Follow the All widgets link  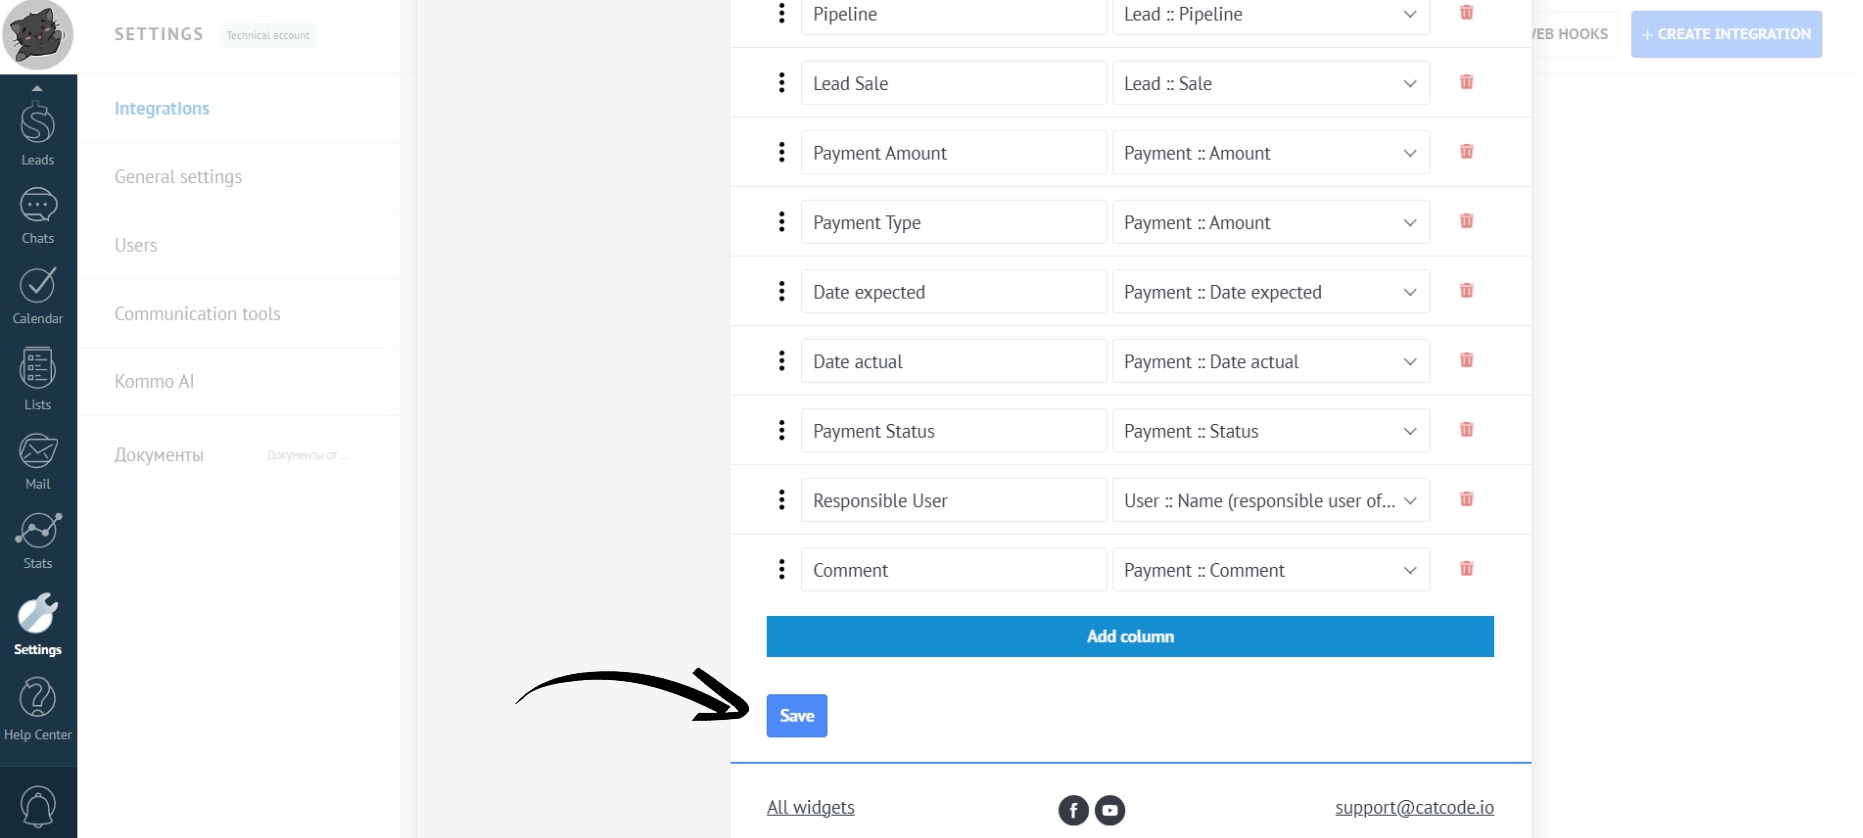pyautogui.click(x=810, y=808)
